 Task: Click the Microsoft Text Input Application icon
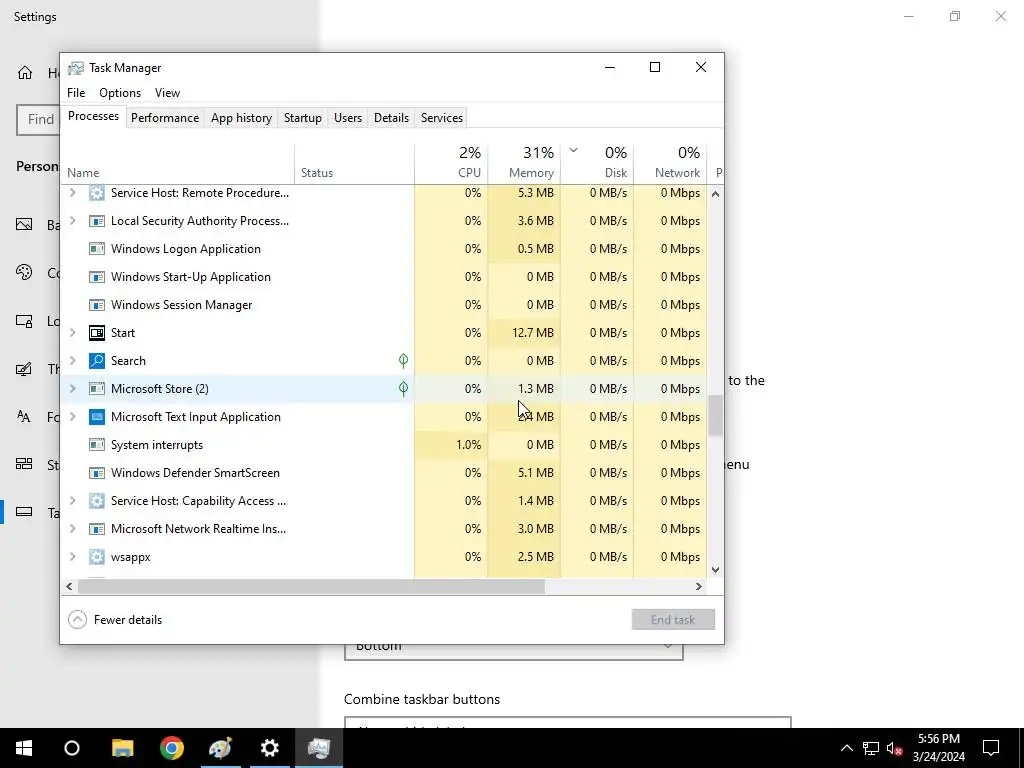(97, 417)
